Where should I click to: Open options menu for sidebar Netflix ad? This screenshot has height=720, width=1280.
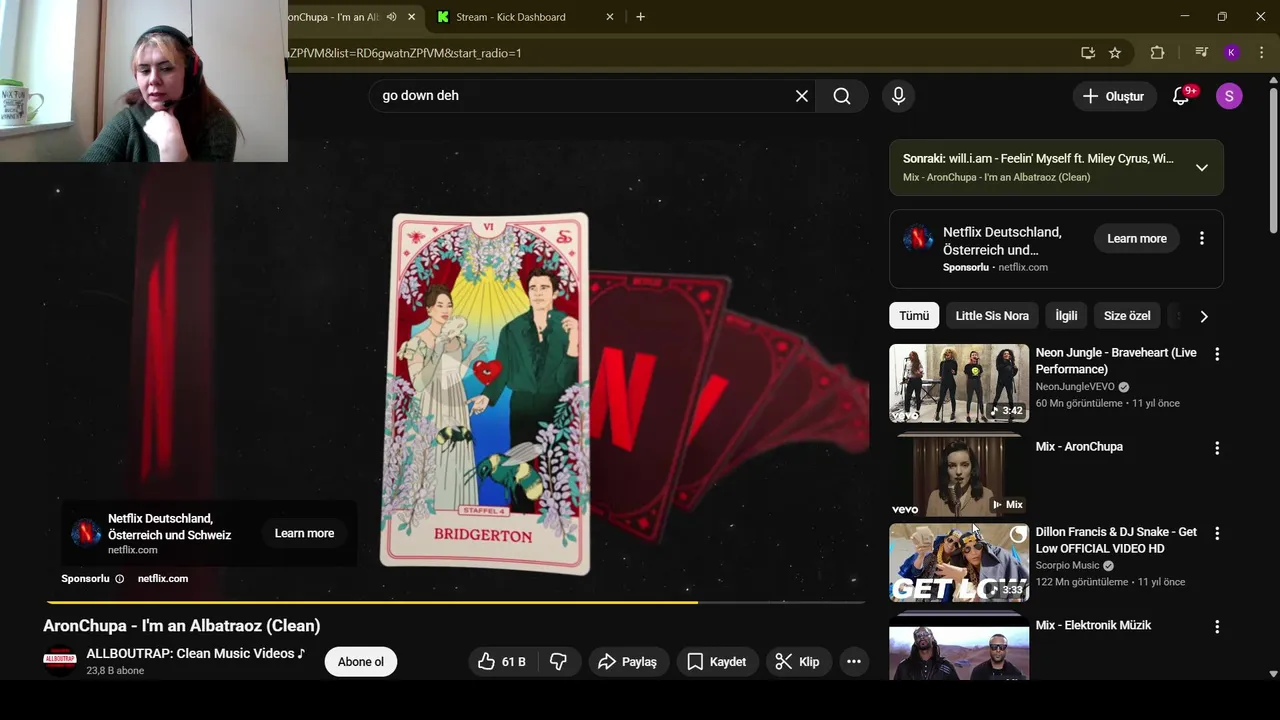(1202, 239)
